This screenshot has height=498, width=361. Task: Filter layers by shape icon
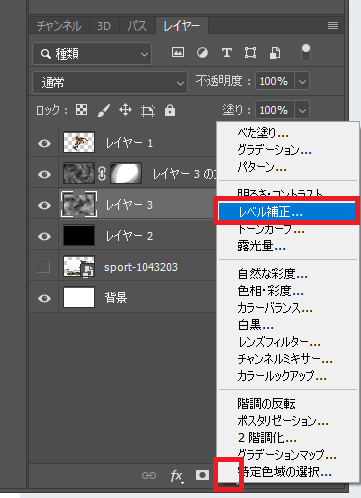pos(250,53)
